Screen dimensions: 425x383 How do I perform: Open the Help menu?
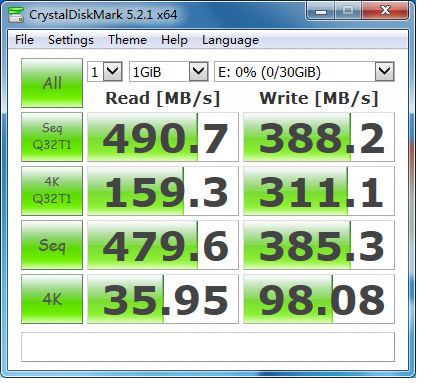174,40
